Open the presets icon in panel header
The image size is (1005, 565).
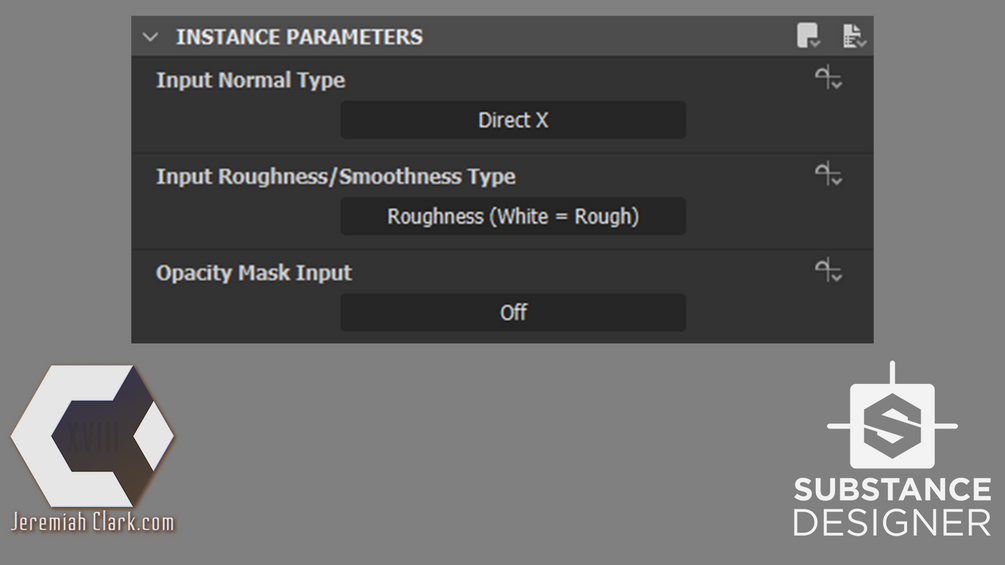pyautogui.click(x=808, y=37)
